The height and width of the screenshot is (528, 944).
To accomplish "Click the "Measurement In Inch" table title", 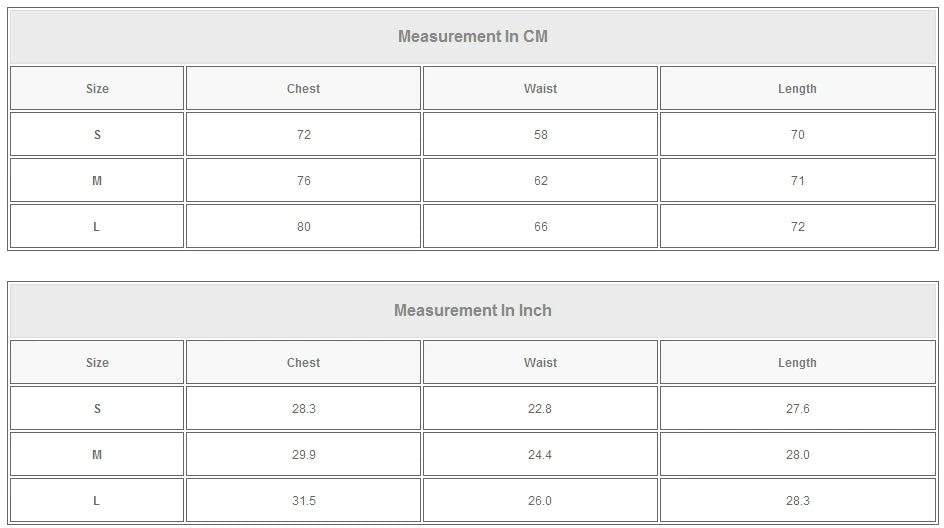I will pyautogui.click(x=472, y=311).
